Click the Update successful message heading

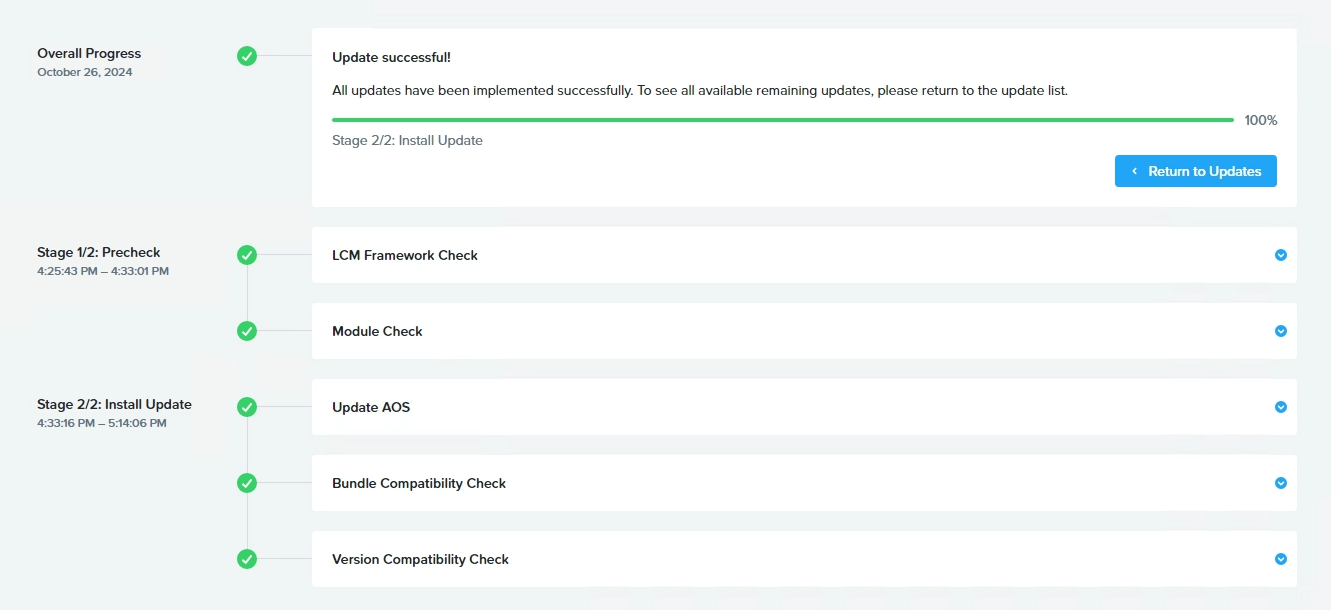coord(393,57)
